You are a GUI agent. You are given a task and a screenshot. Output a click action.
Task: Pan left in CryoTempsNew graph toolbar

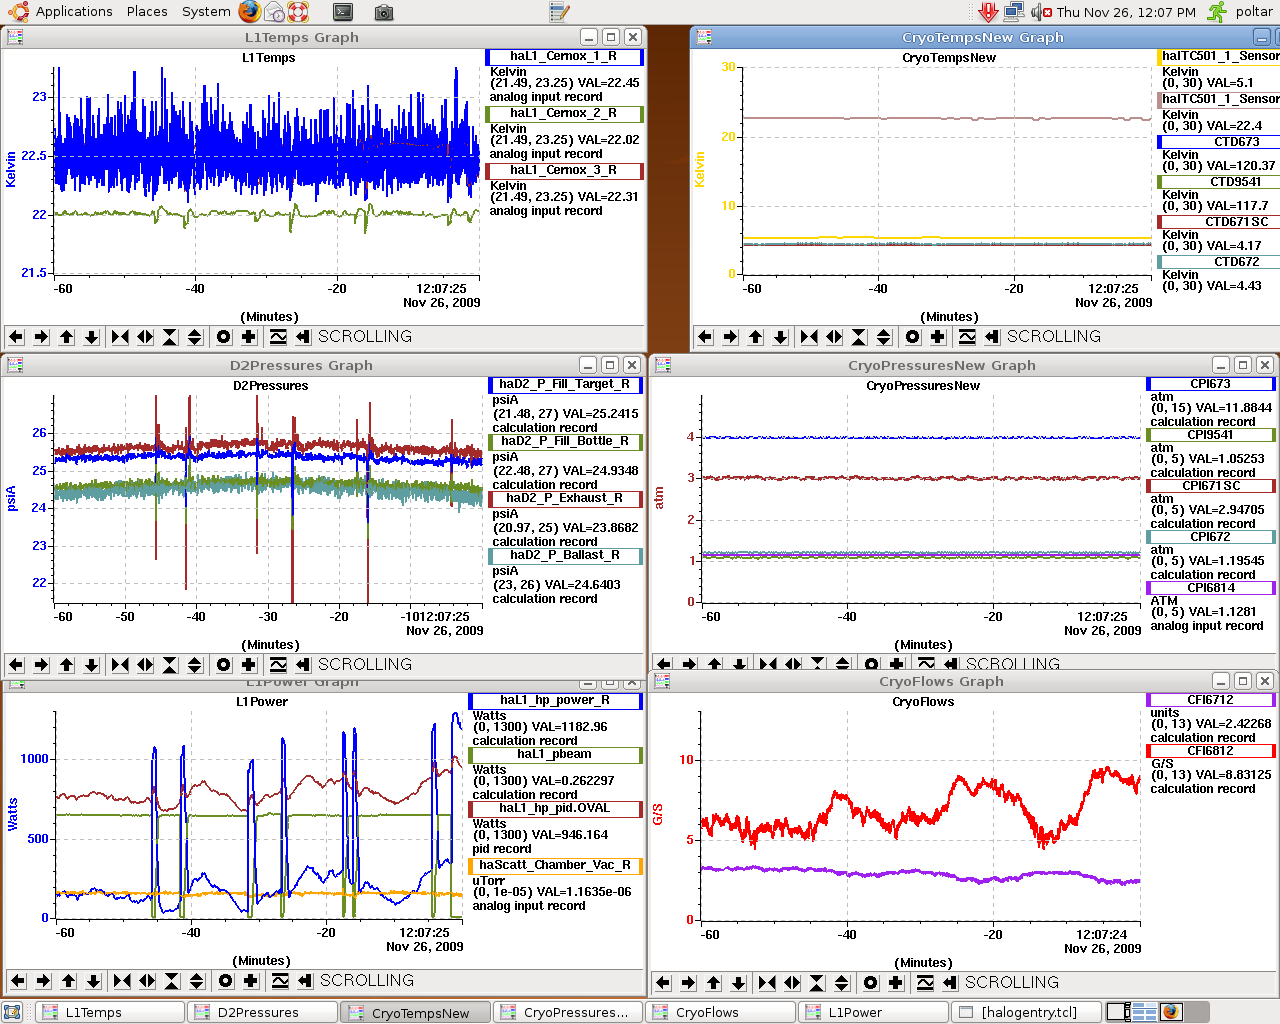[705, 337]
